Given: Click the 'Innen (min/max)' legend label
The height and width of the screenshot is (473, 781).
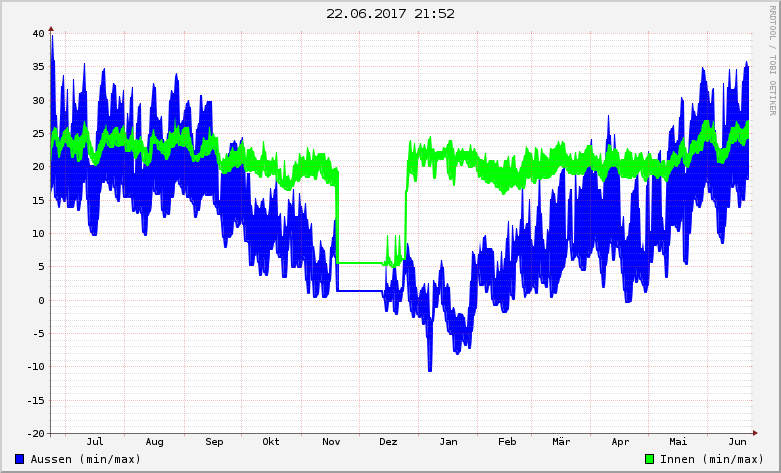Looking at the screenshot, I should pyautogui.click(x=712, y=459).
